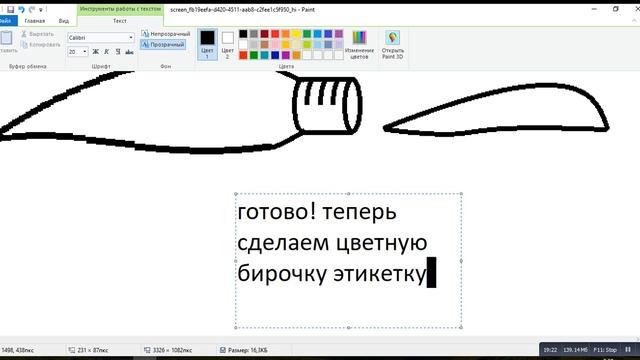
Task: Pick the teal custom color swatch
Action: pyautogui.click(x=264, y=55)
